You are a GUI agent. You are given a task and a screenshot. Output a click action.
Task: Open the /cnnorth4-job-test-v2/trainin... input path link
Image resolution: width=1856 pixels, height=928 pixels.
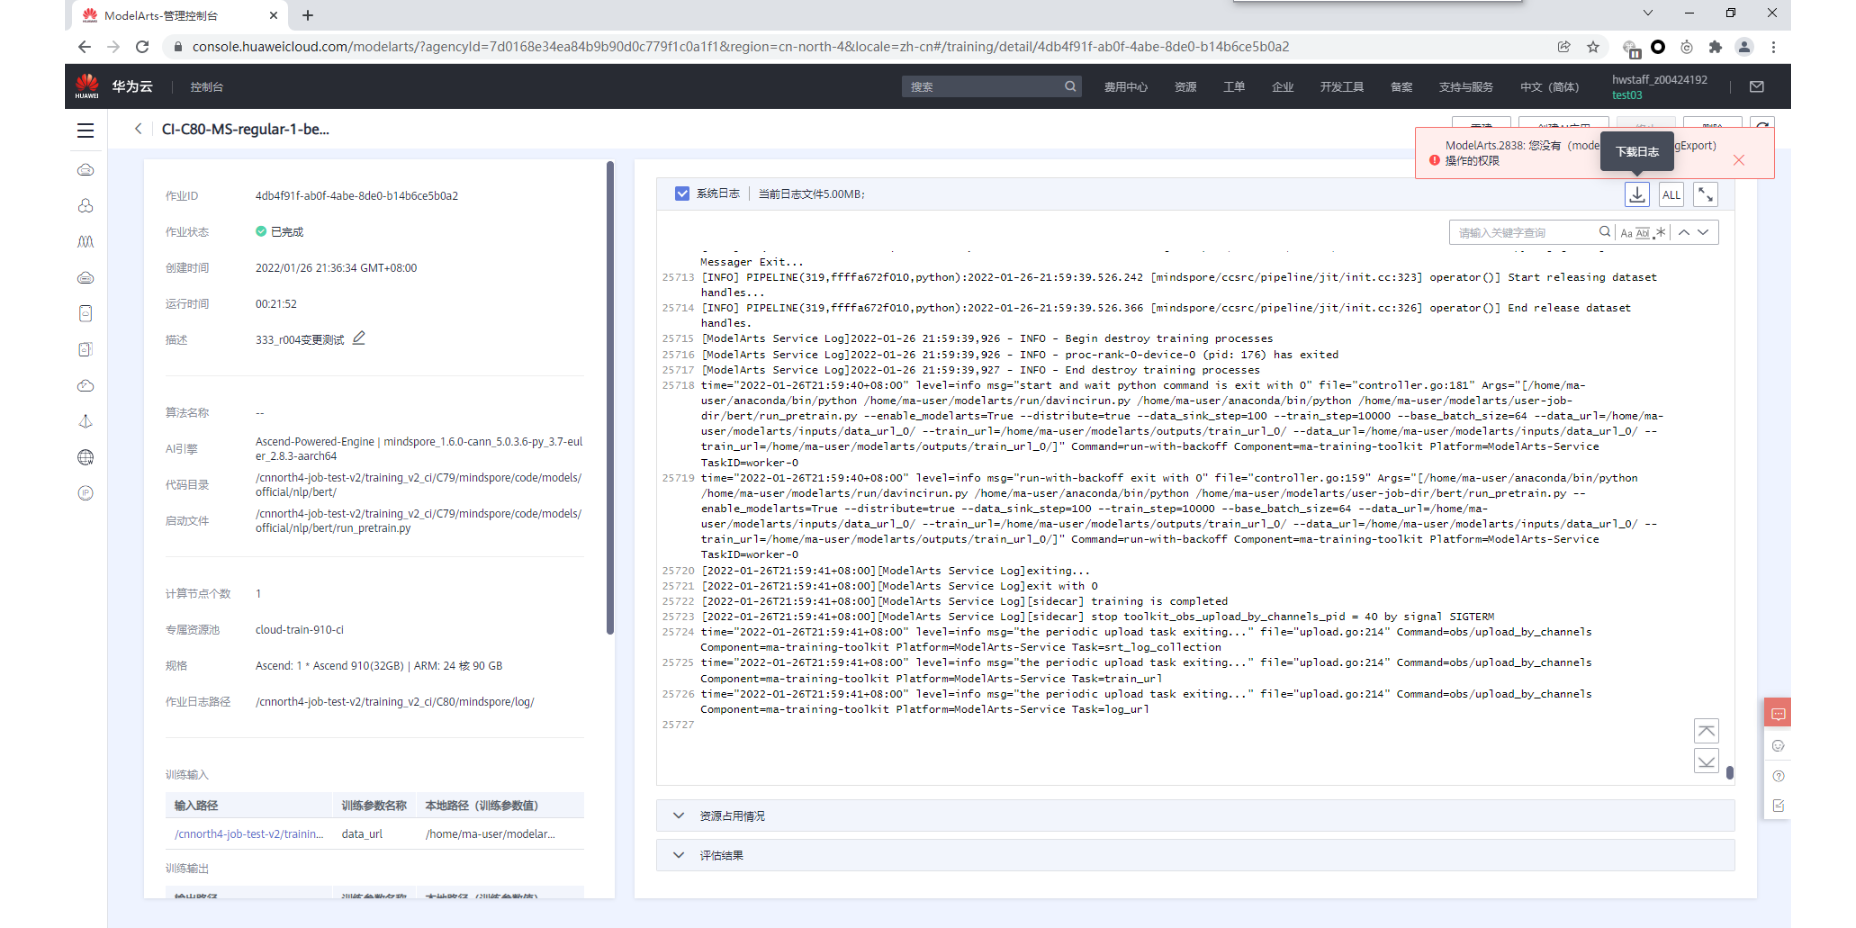[249, 834]
